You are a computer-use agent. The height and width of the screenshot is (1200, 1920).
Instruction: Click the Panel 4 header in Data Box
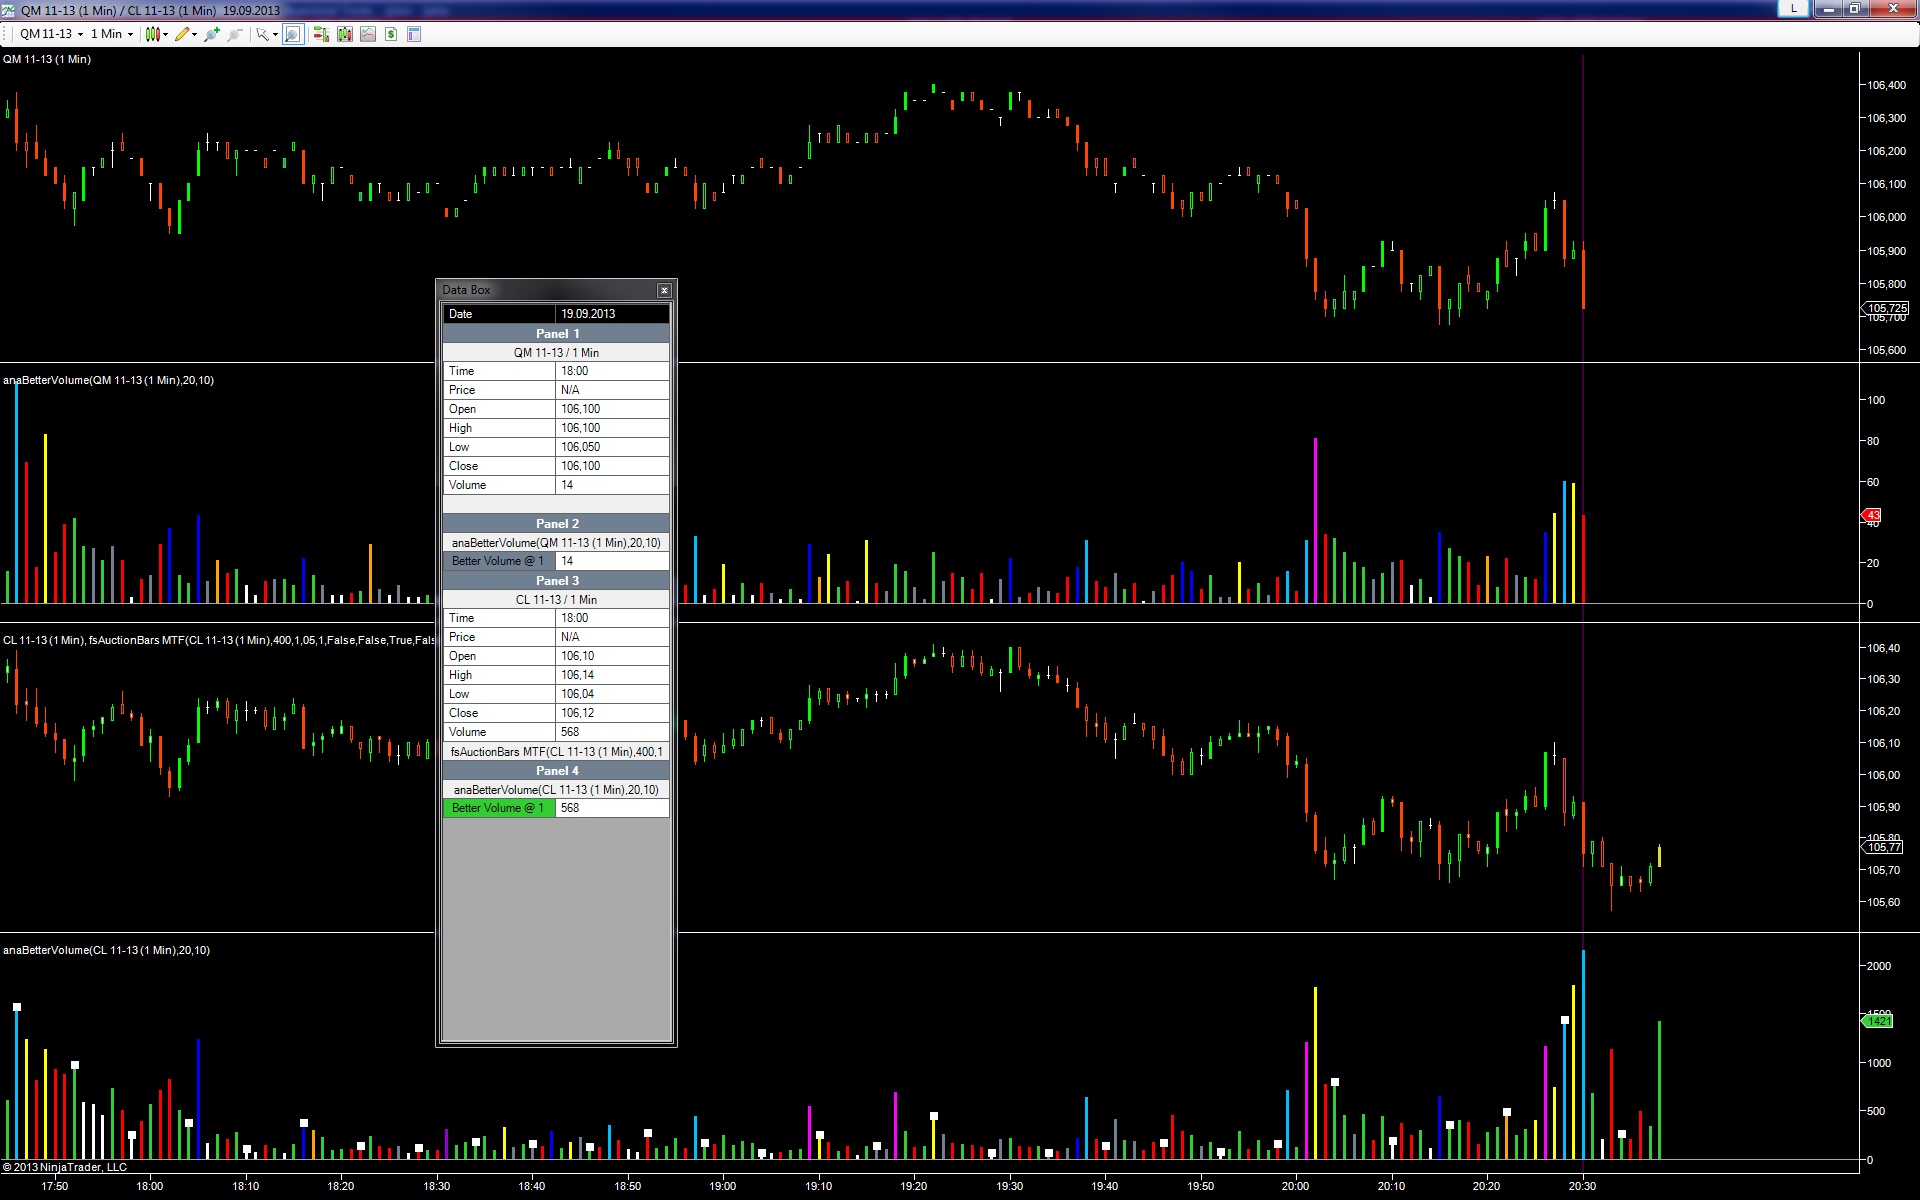click(557, 771)
